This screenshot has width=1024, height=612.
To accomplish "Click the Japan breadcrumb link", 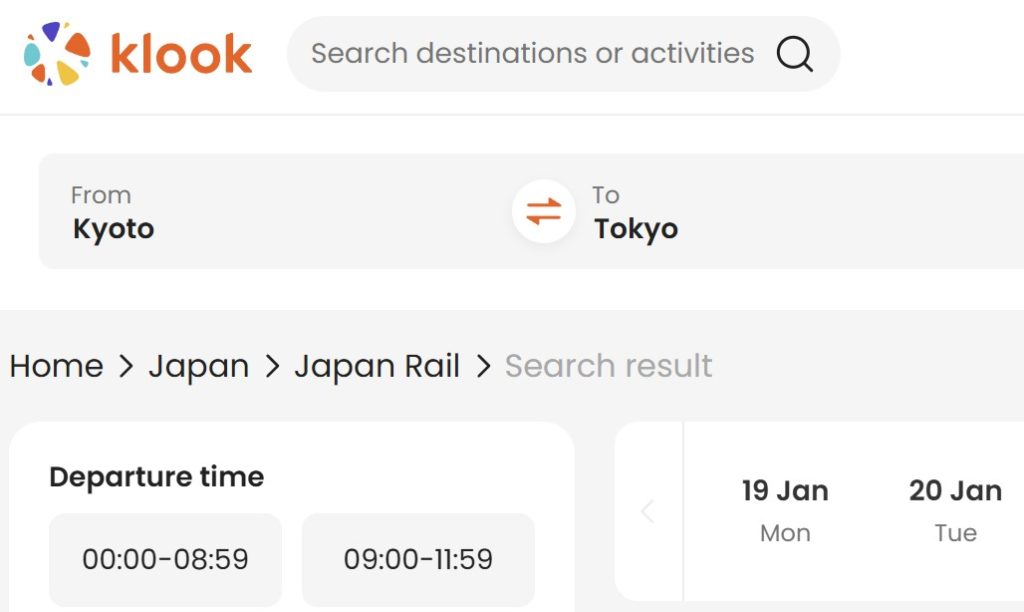I will click(199, 366).
